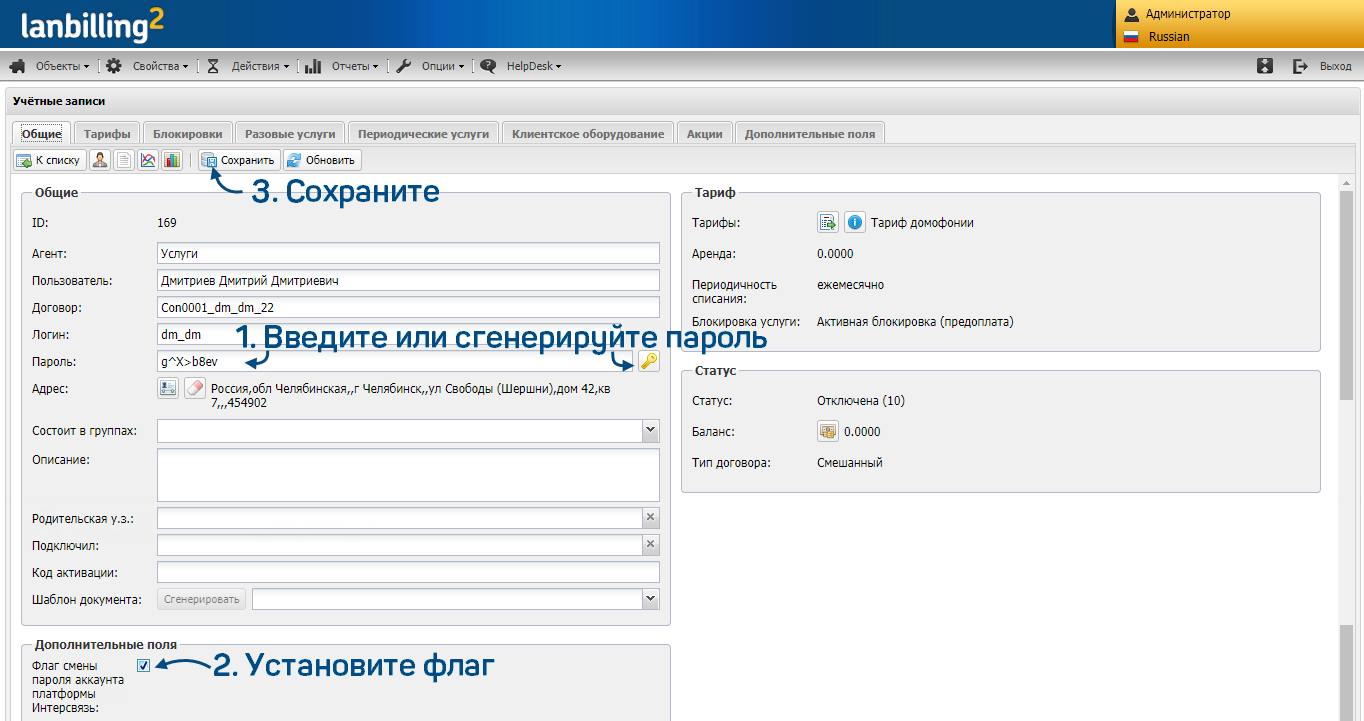Switch to the Клиентское оборудование tab

click(588, 133)
